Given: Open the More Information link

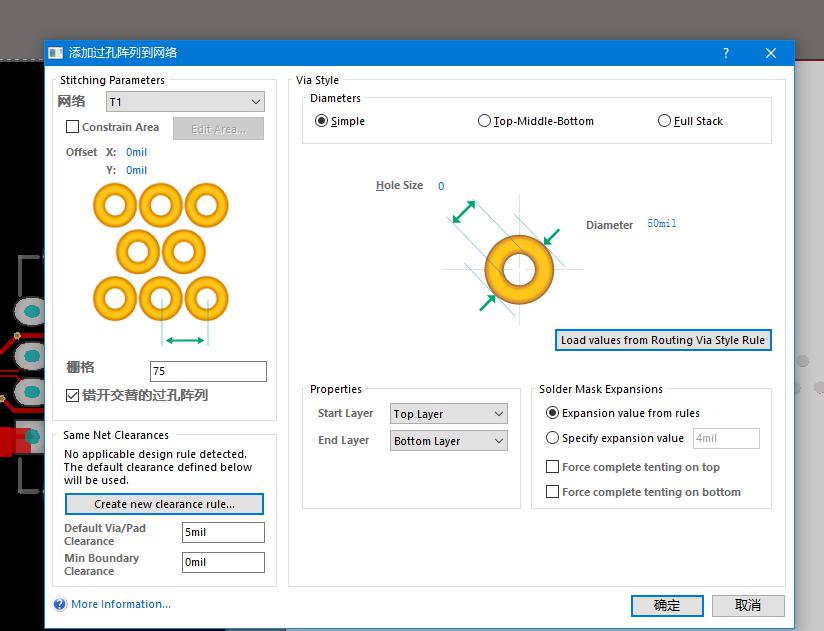Looking at the screenshot, I should click(x=121, y=604).
